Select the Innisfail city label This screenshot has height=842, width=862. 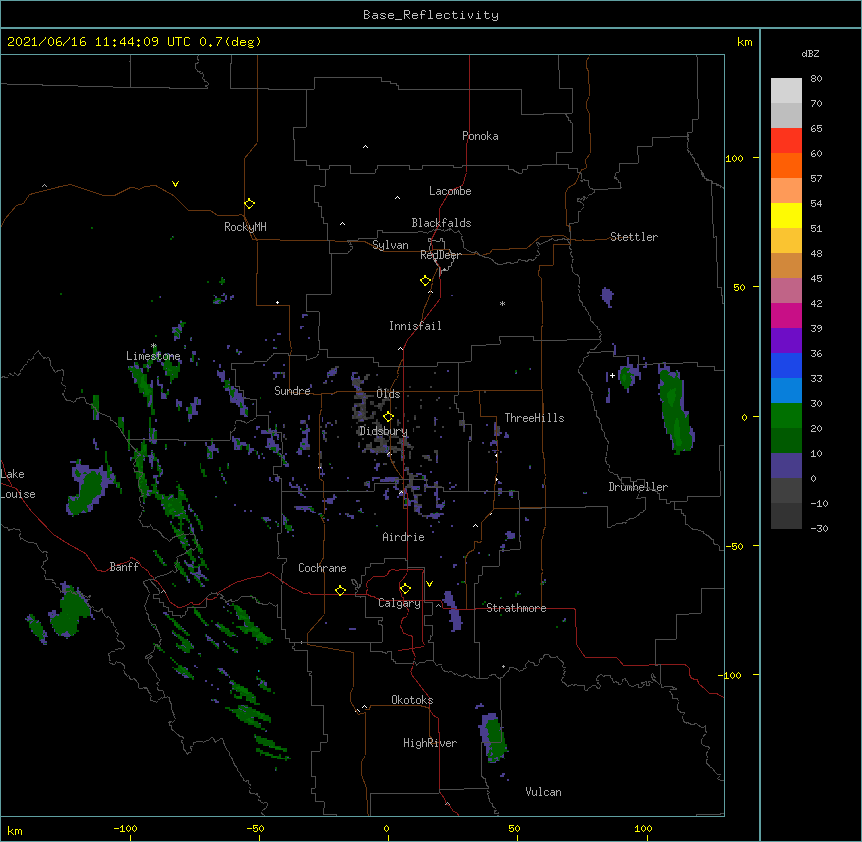415,326
